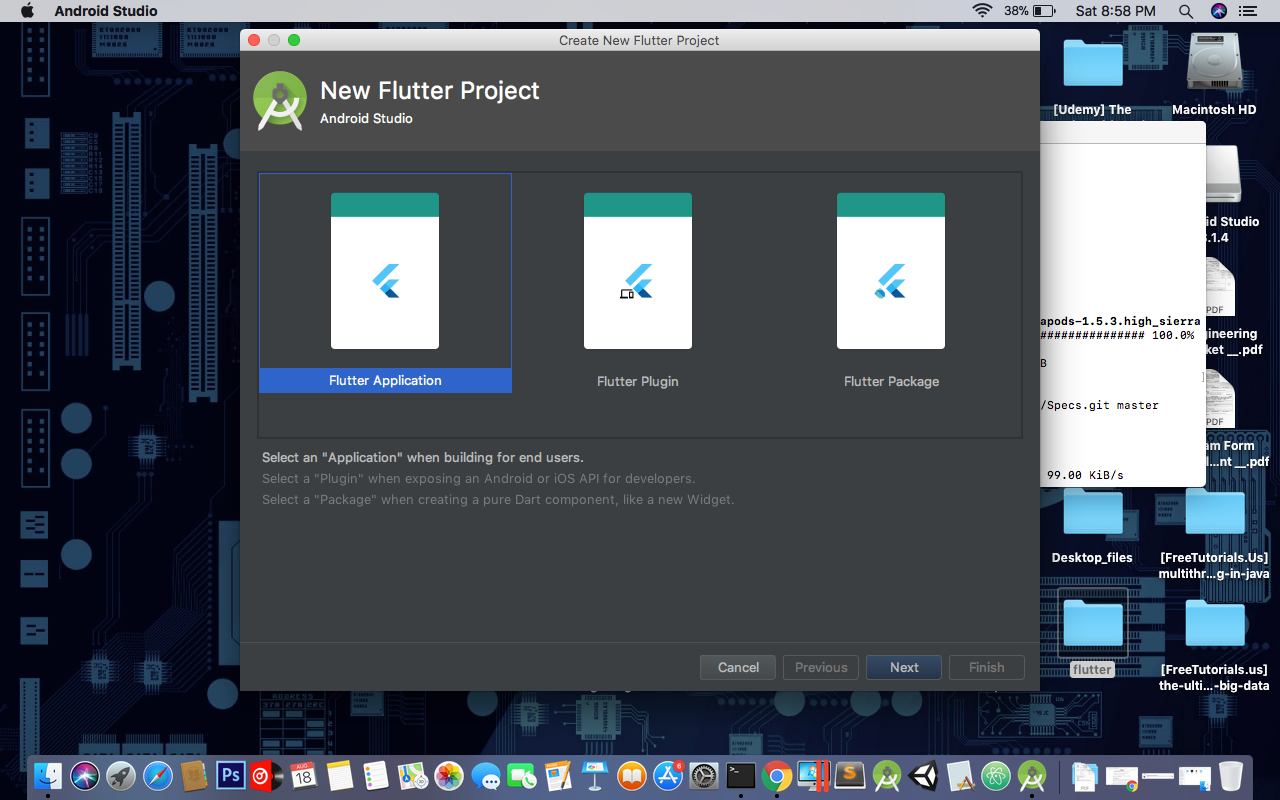Cancel the new Flutter project wizard
Screen dimensions: 1280x800
[x=737, y=667]
